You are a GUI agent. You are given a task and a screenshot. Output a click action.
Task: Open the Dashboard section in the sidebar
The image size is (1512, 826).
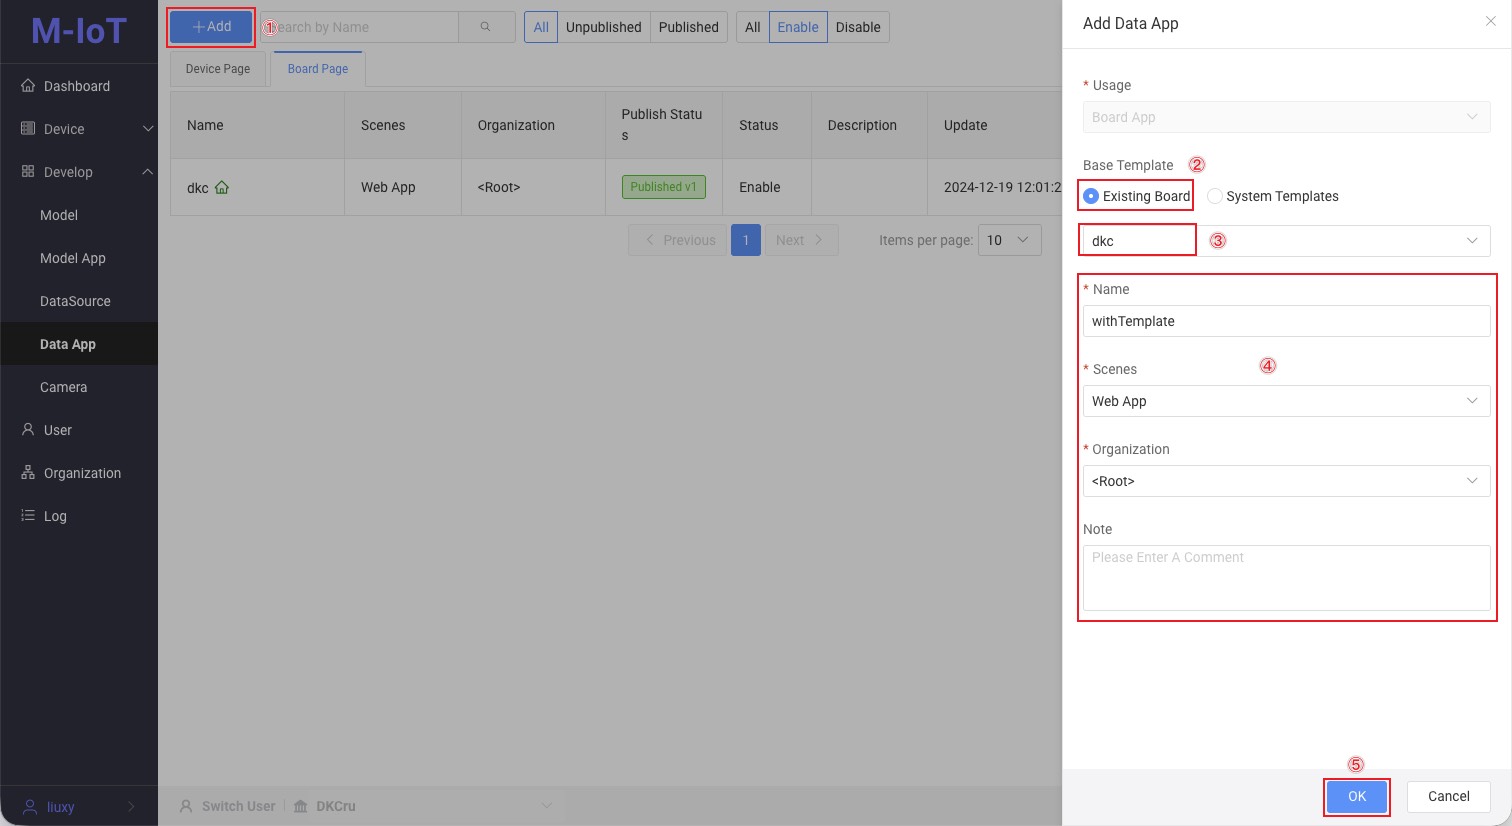pyautogui.click(x=75, y=86)
